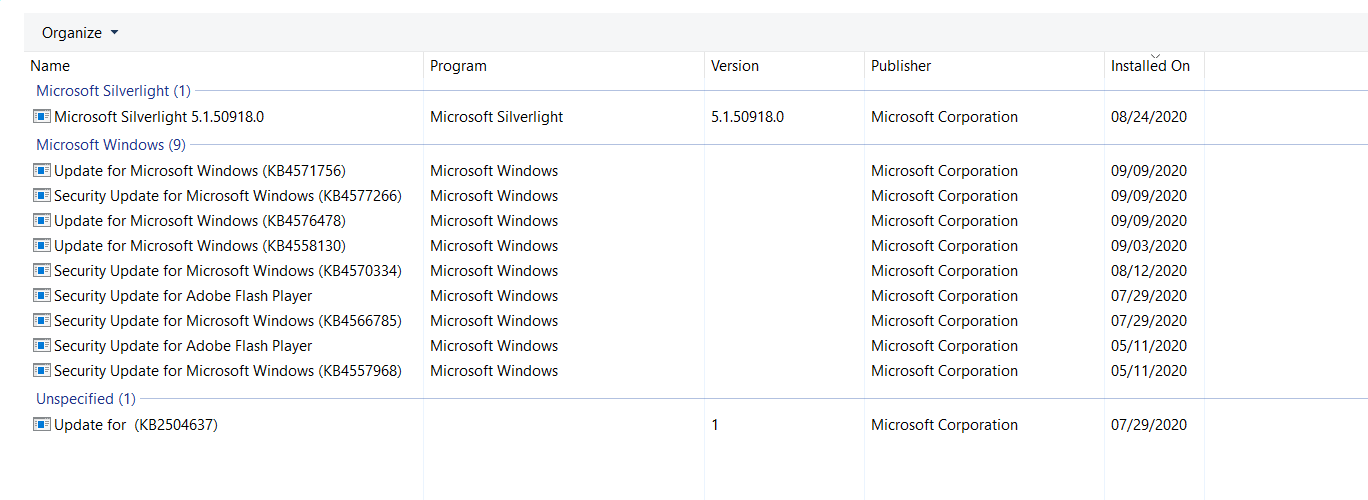This screenshot has width=1368, height=500.
Task: Click the icon of security update KB4566785
Action: point(42,321)
